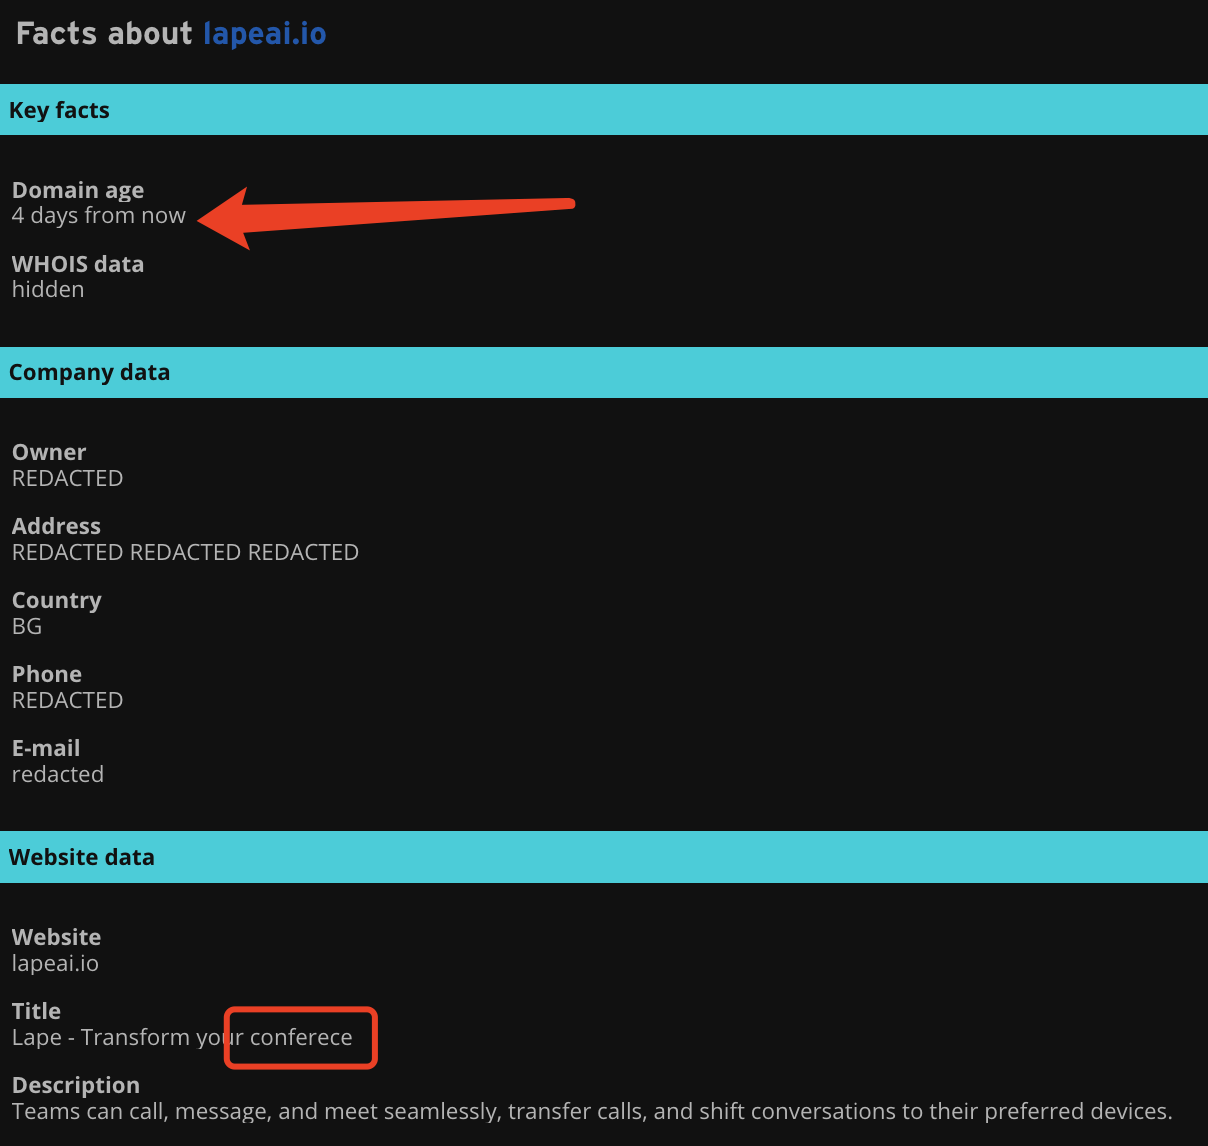Open the lapeai.io link in the heading
The image size is (1208, 1146).
pos(265,34)
